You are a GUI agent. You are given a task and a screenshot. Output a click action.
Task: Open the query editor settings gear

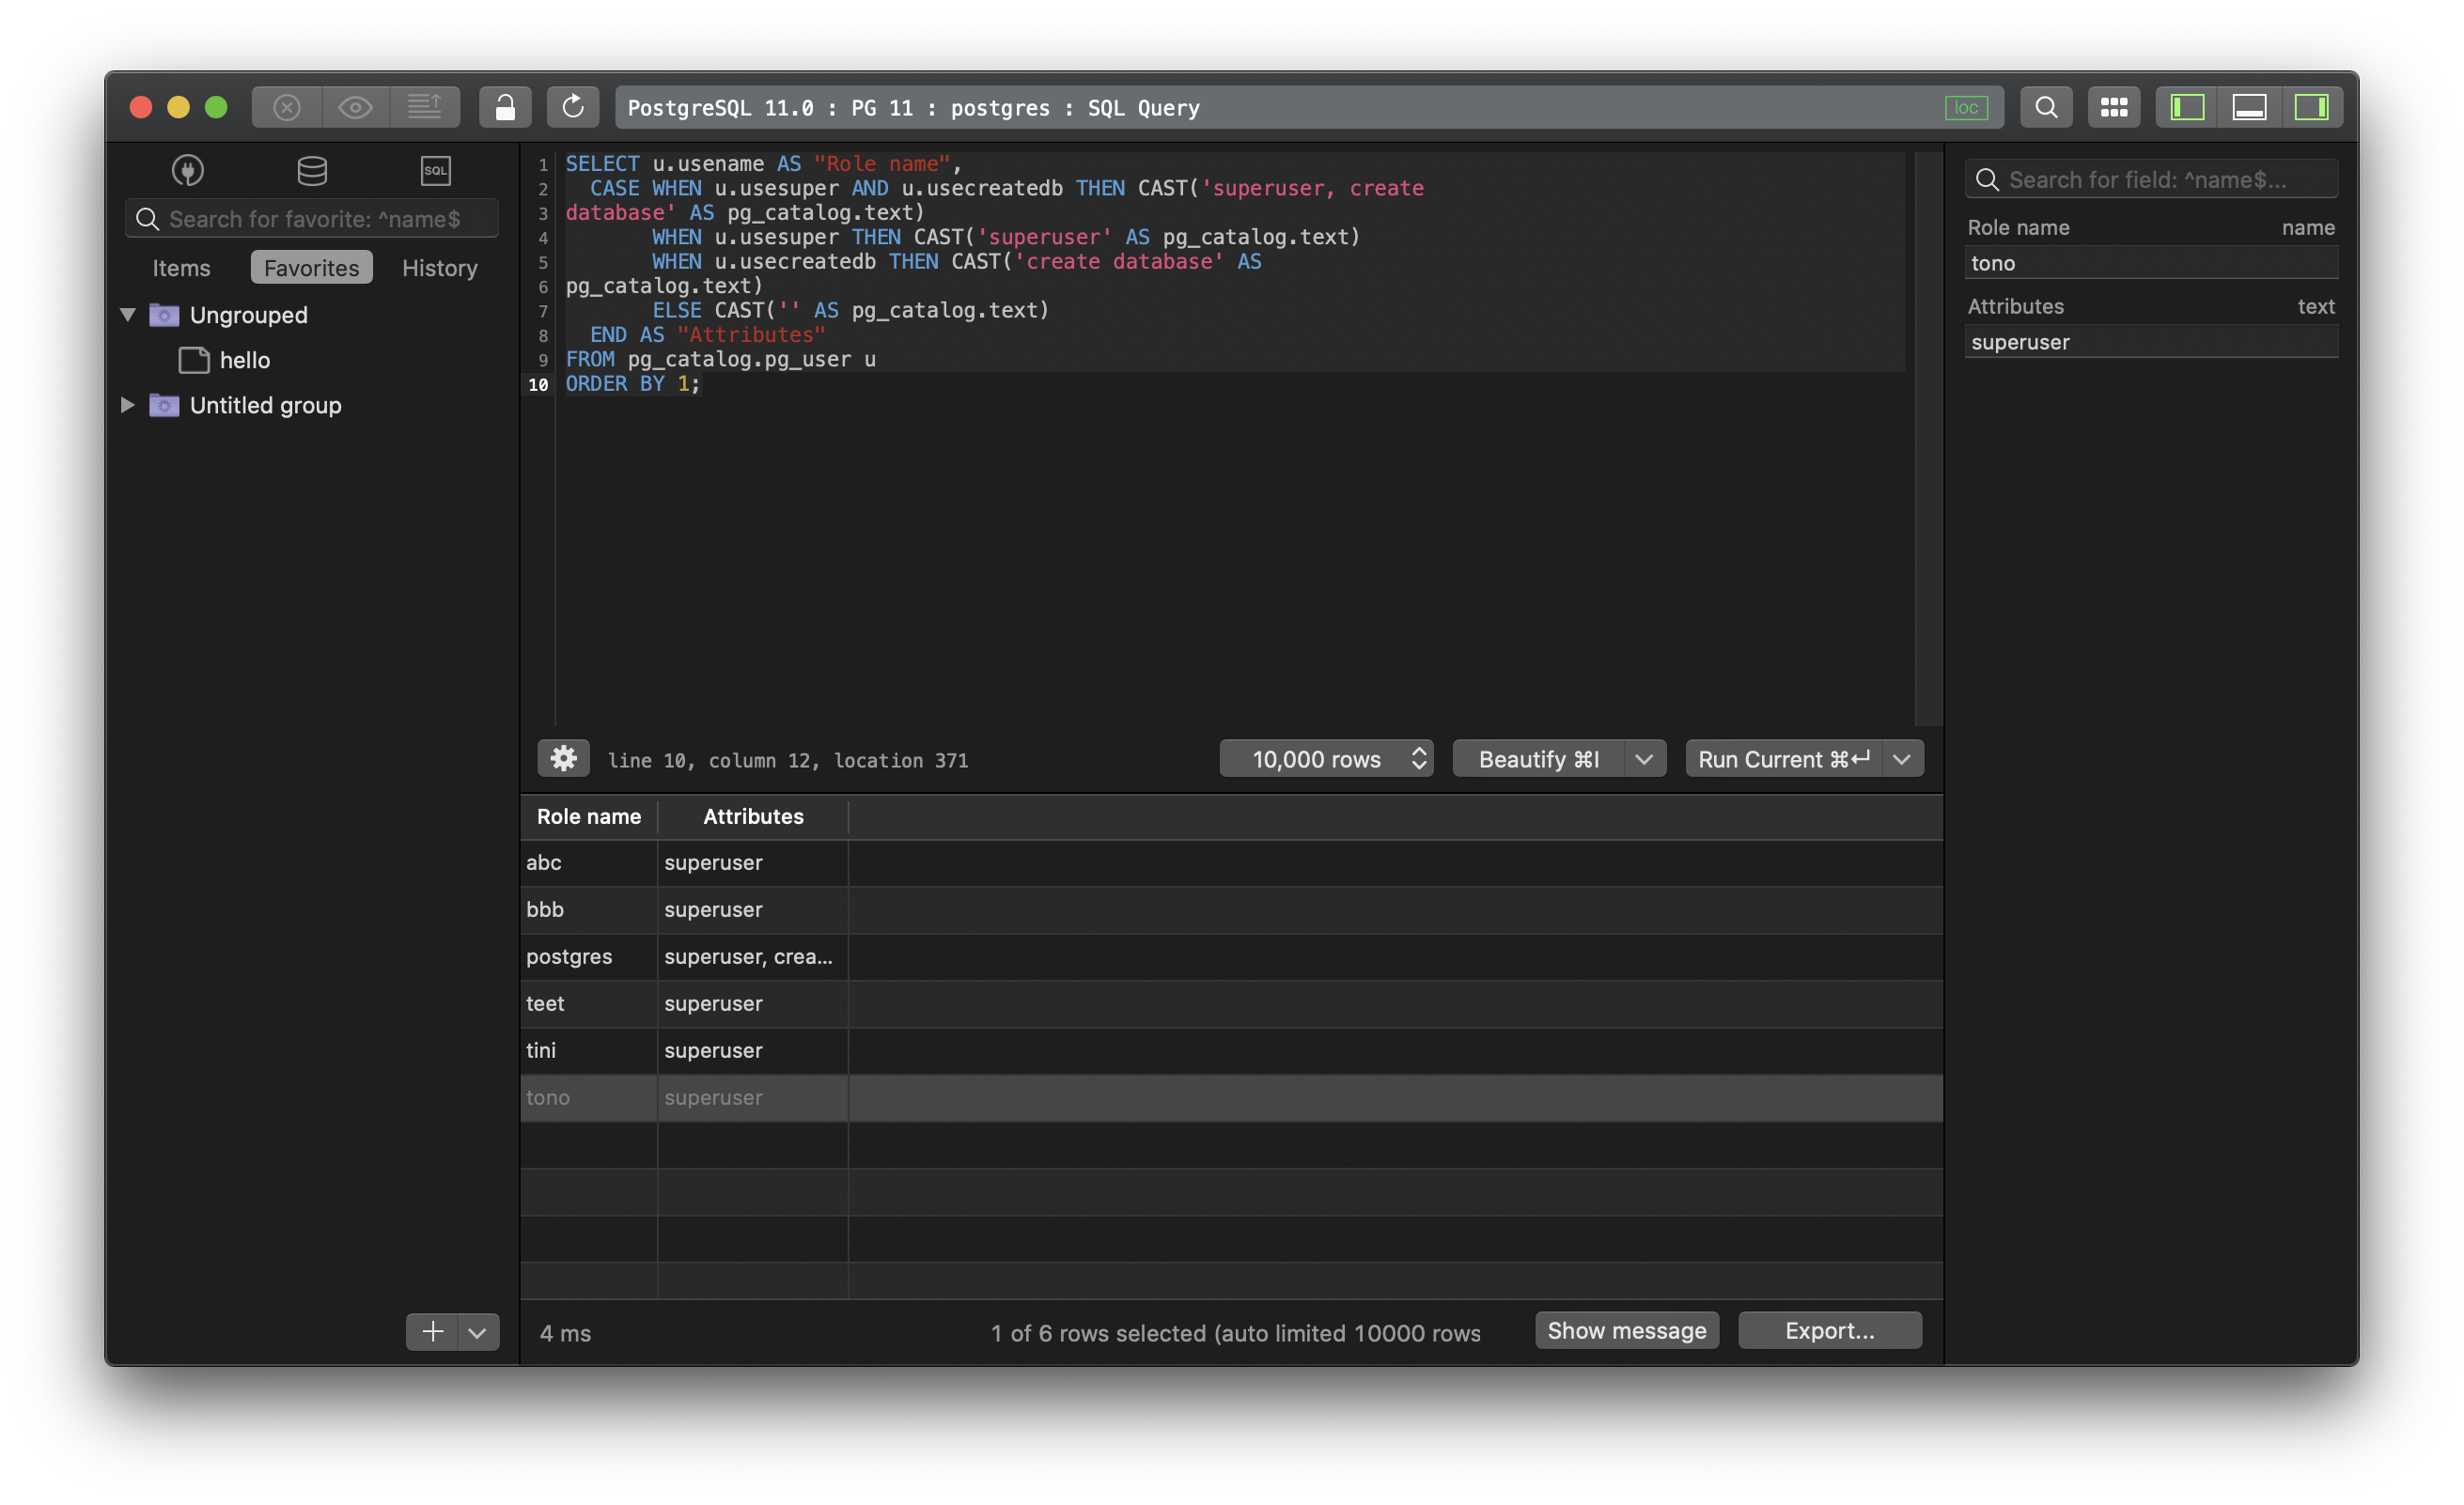(x=563, y=758)
